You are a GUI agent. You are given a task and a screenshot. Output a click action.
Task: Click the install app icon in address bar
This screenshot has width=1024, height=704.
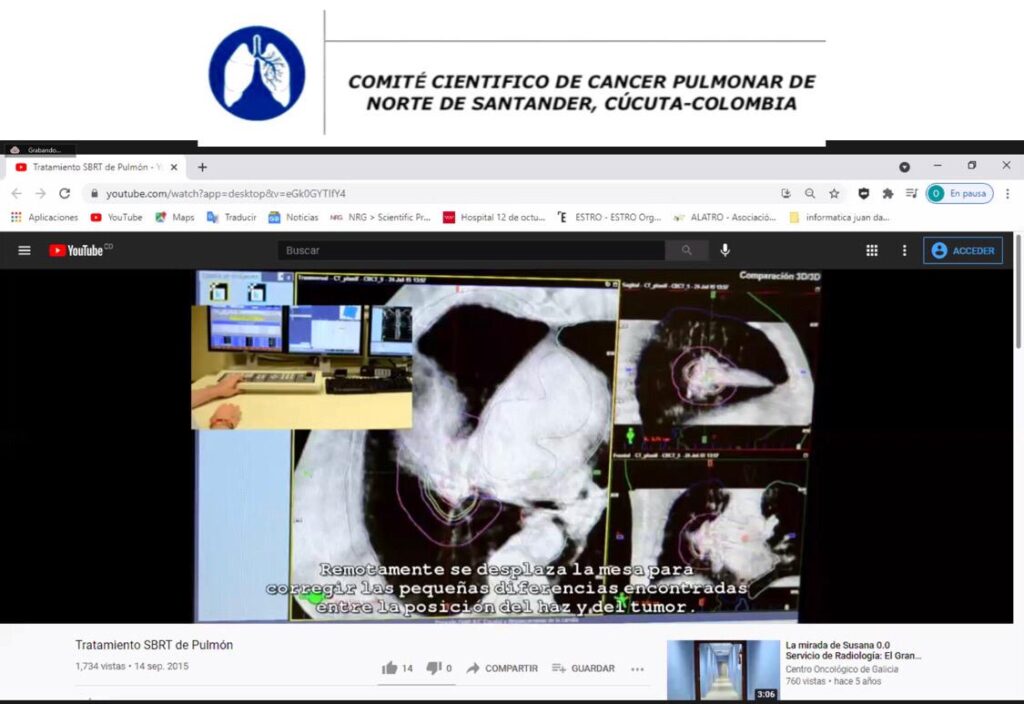point(786,193)
